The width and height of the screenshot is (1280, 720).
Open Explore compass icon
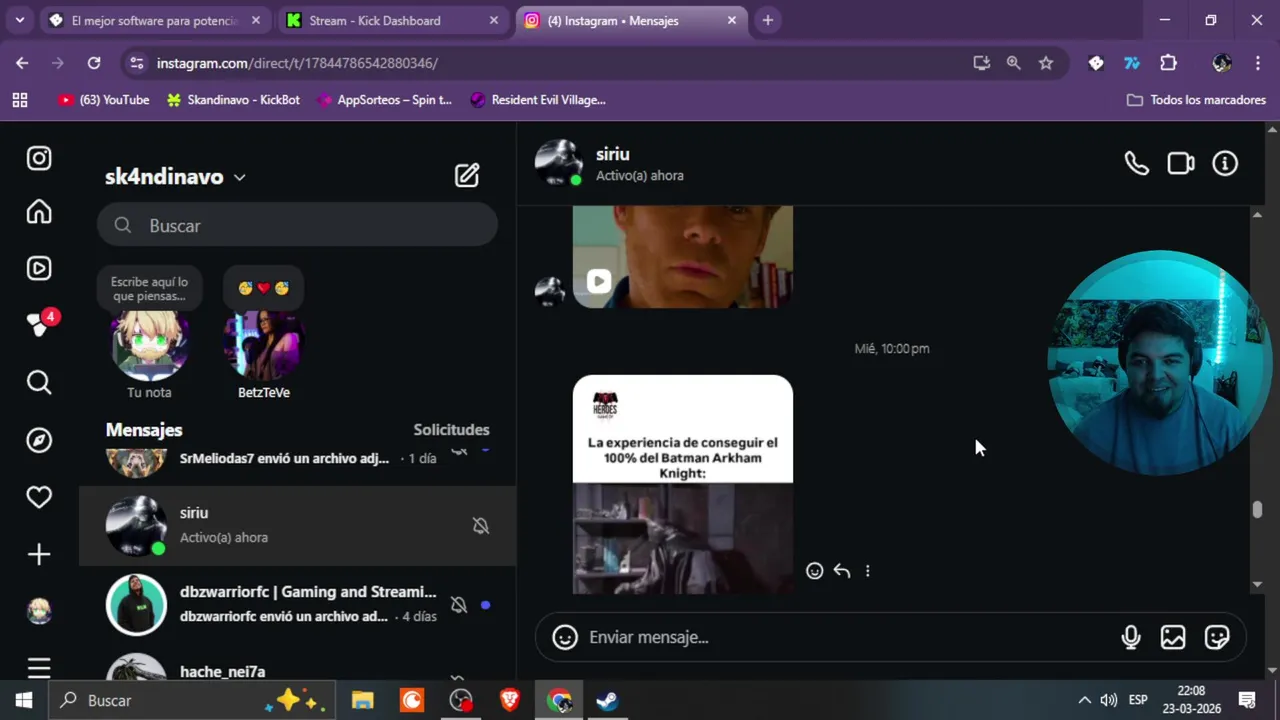(x=39, y=440)
